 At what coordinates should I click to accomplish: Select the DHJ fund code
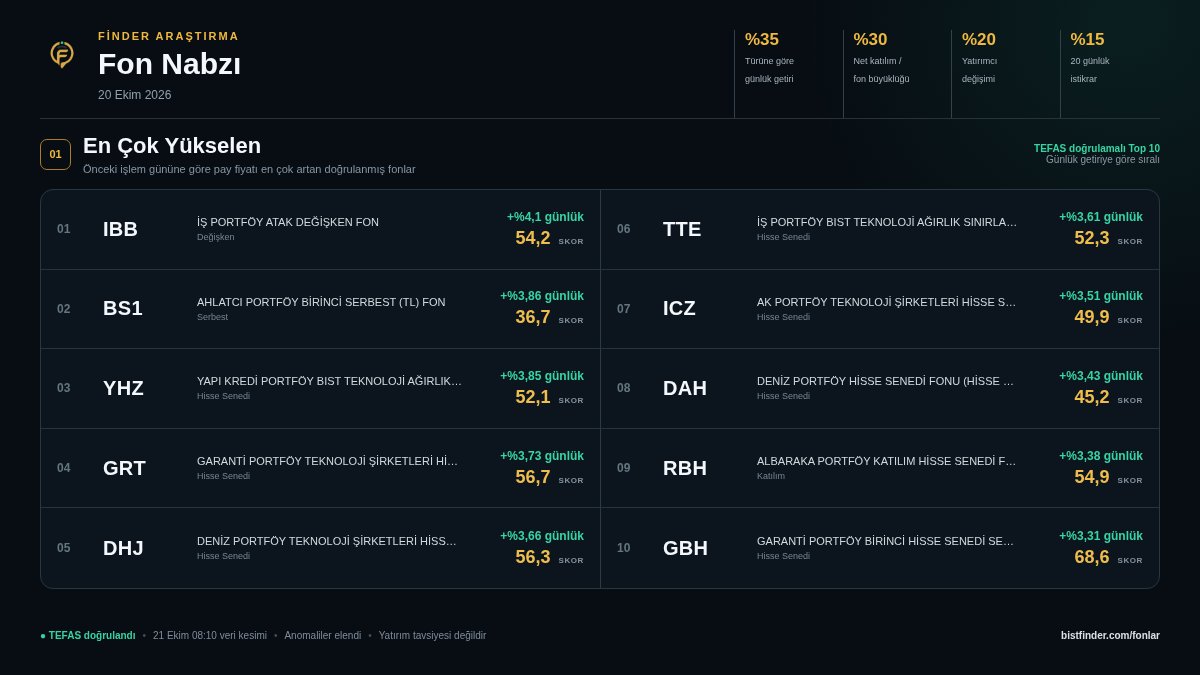[x=123, y=548]
